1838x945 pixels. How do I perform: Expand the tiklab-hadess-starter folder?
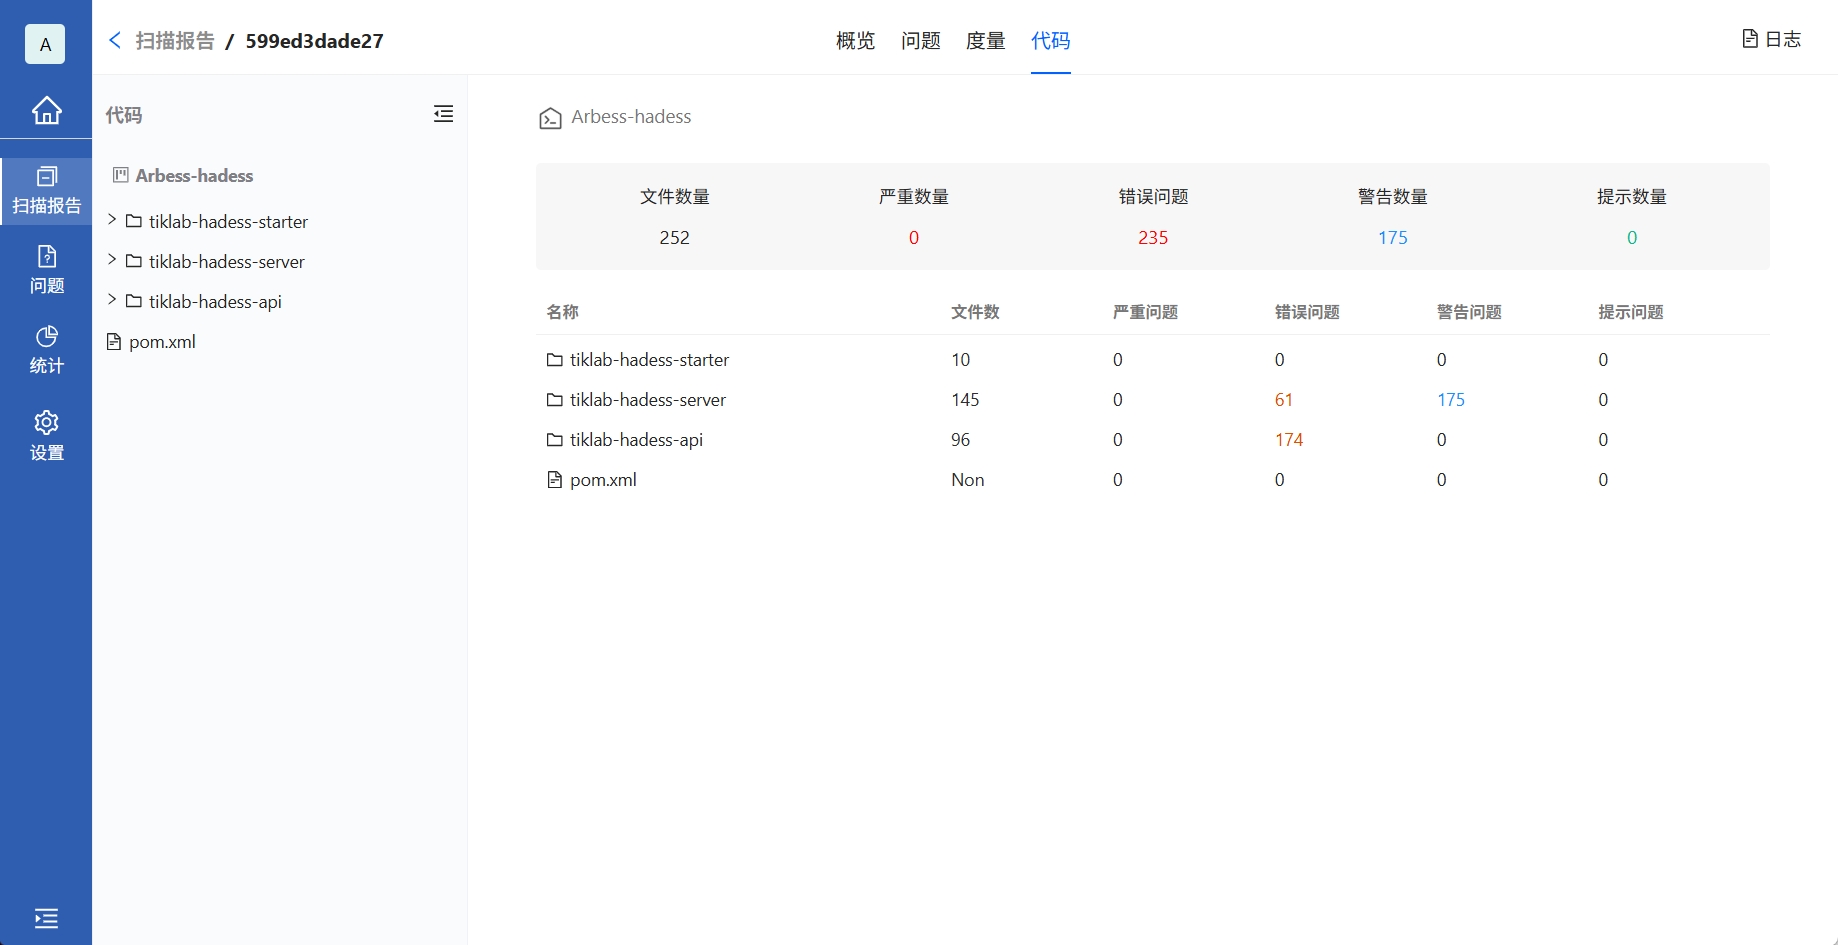[112, 220]
